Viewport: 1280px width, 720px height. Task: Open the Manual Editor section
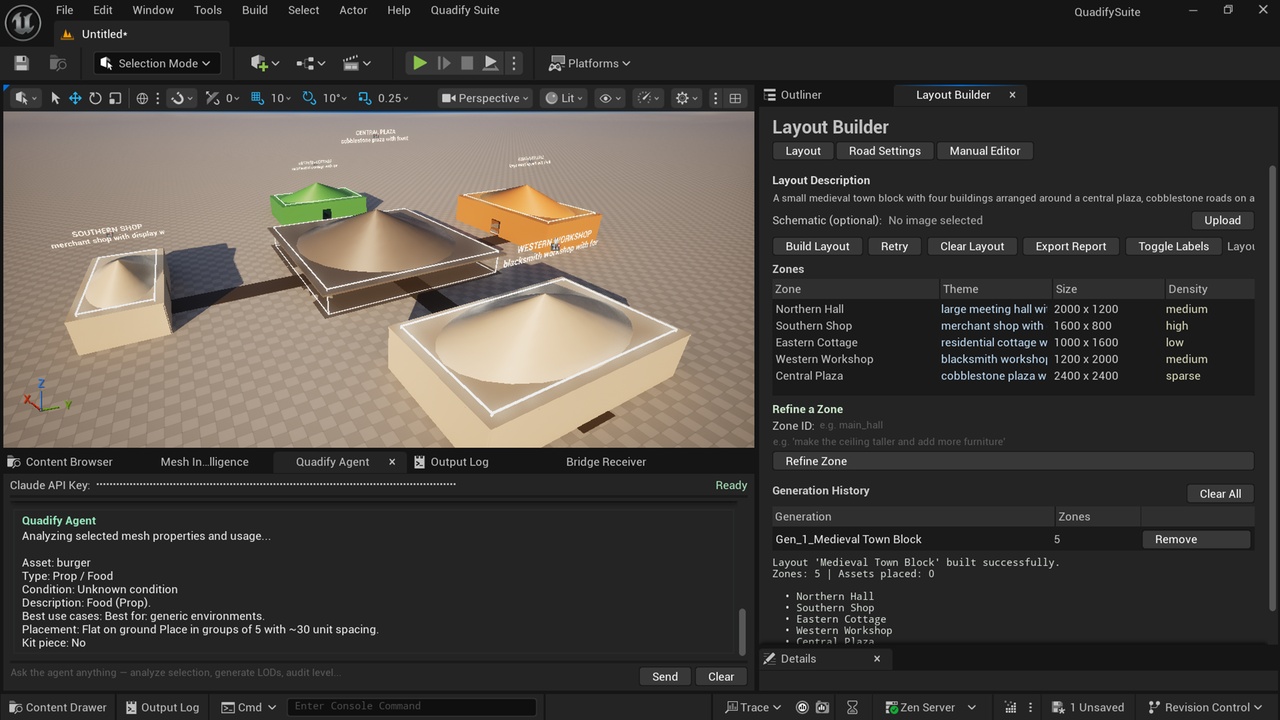tap(985, 151)
